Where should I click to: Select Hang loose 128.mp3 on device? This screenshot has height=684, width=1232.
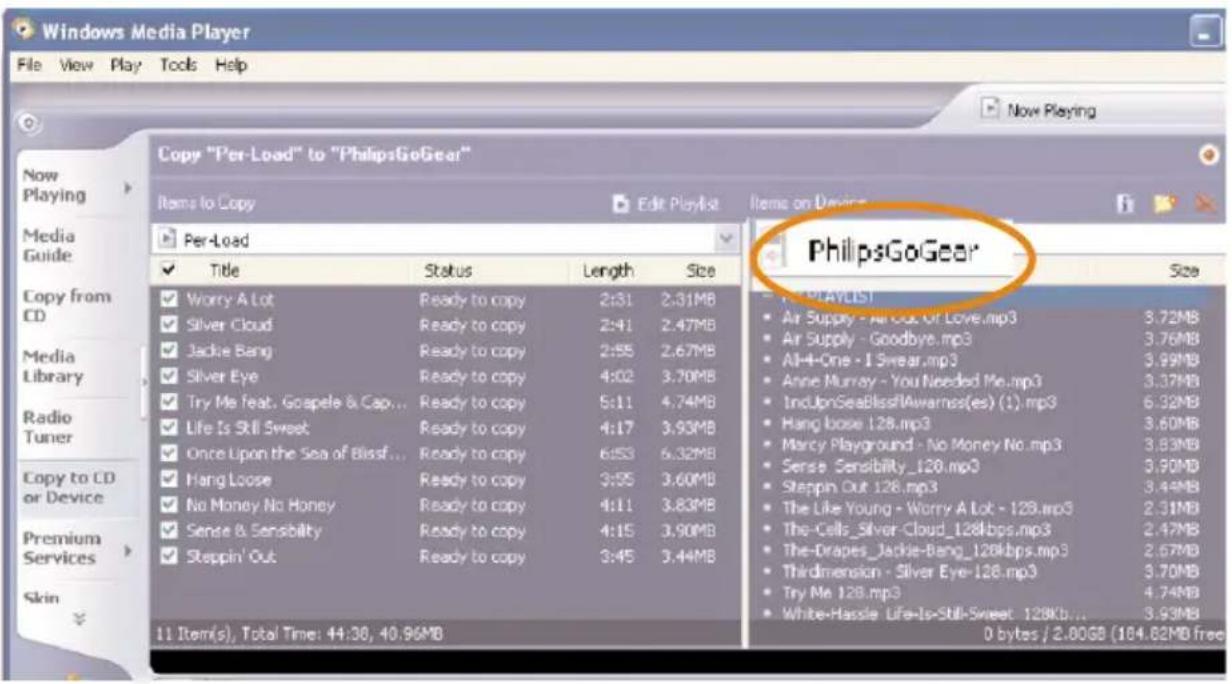(x=849, y=423)
